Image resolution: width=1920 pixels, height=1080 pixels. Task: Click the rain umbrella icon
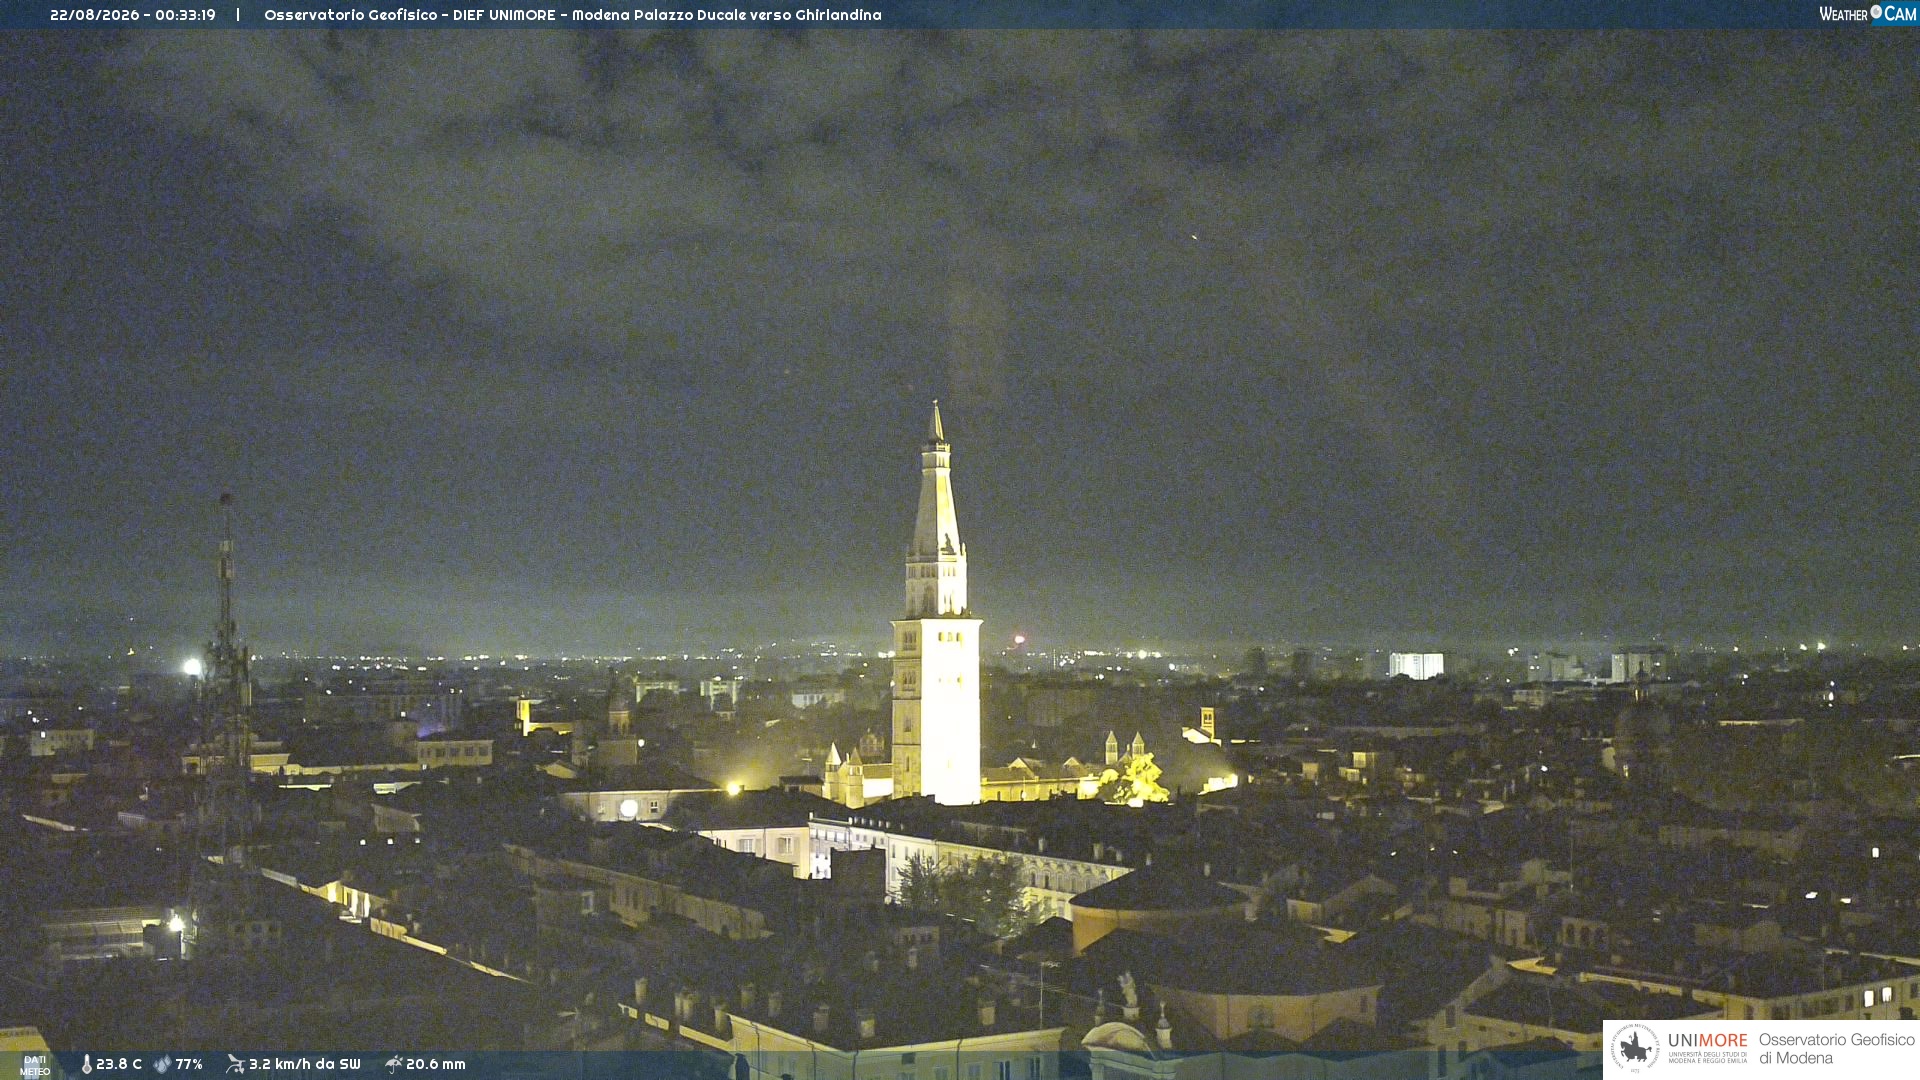tap(393, 1064)
